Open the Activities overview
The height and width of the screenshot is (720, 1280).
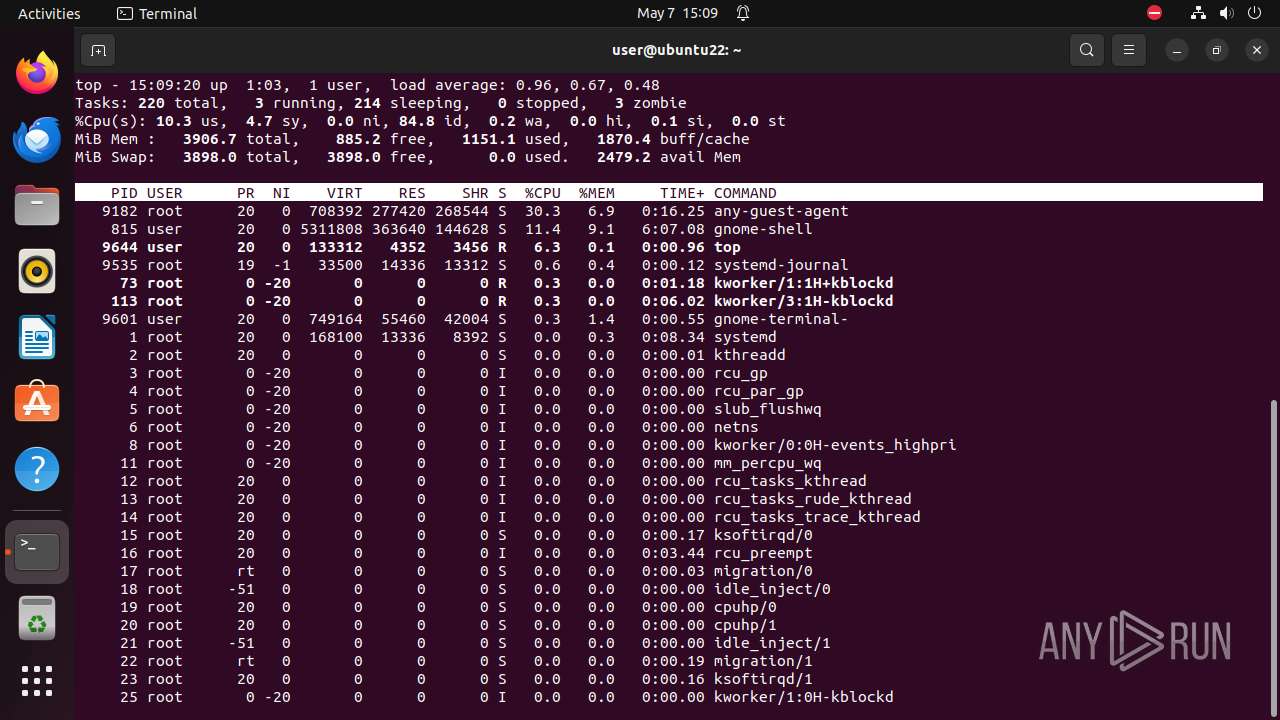click(x=49, y=14)
